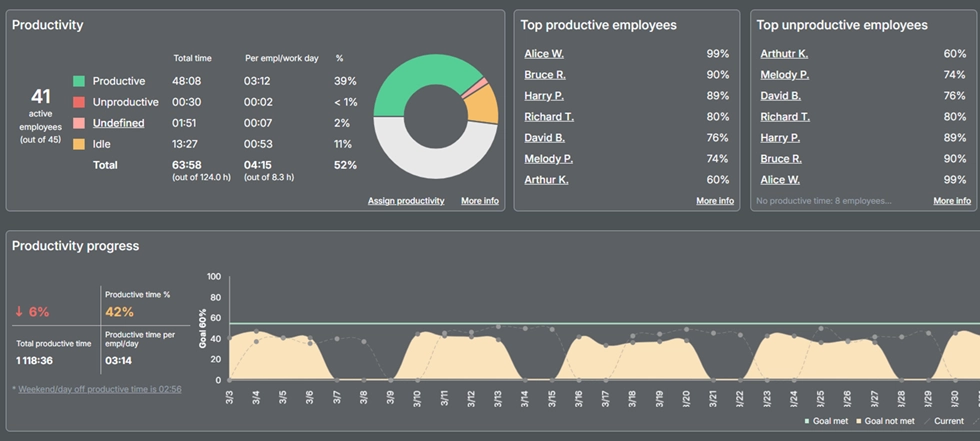Open the Undefined category link
980x441 pixels.
click(118, 123)
